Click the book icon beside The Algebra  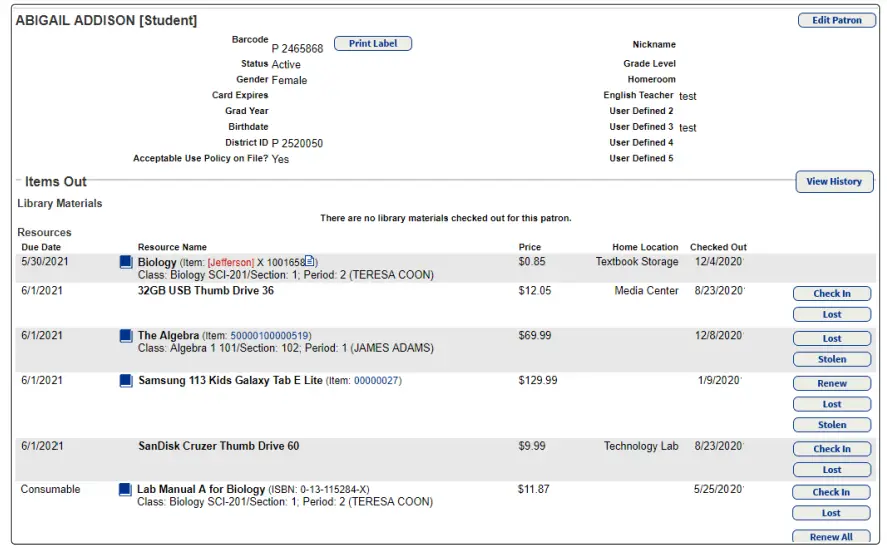(126, 336)
